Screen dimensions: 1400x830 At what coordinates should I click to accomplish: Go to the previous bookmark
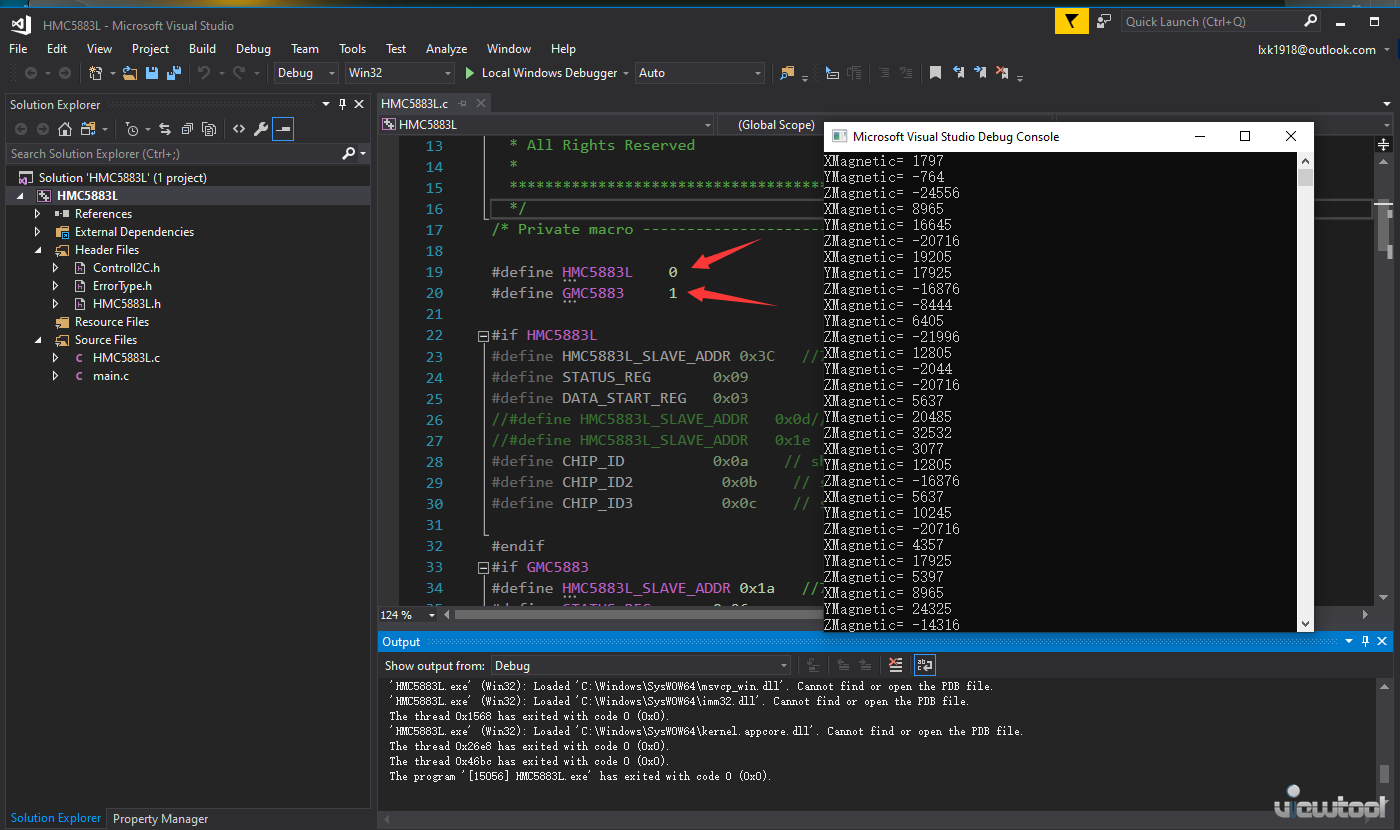958,73
